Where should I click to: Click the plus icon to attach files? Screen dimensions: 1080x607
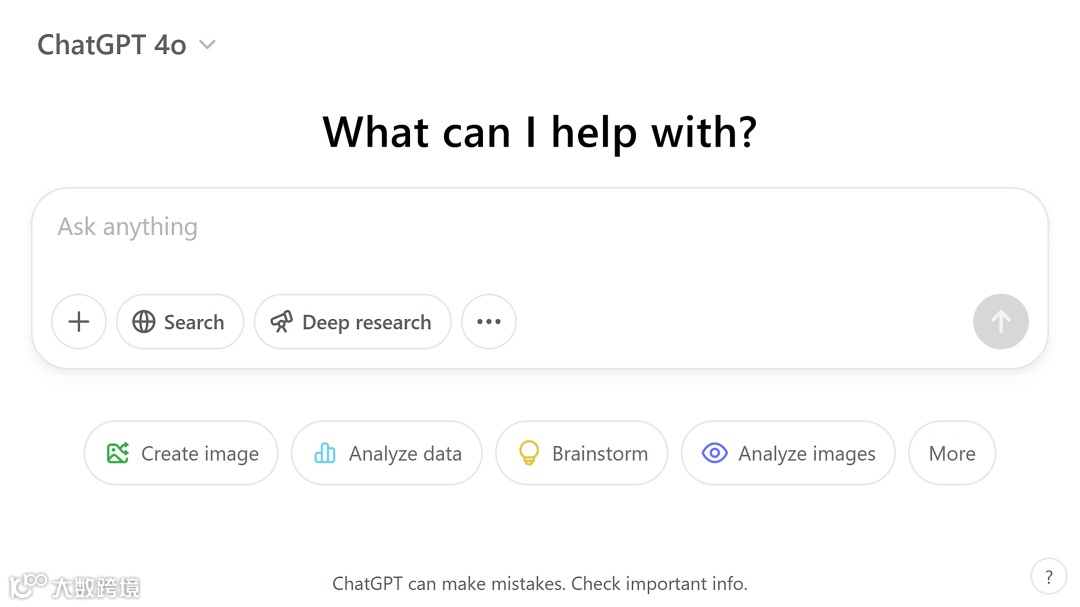(78, 321)
